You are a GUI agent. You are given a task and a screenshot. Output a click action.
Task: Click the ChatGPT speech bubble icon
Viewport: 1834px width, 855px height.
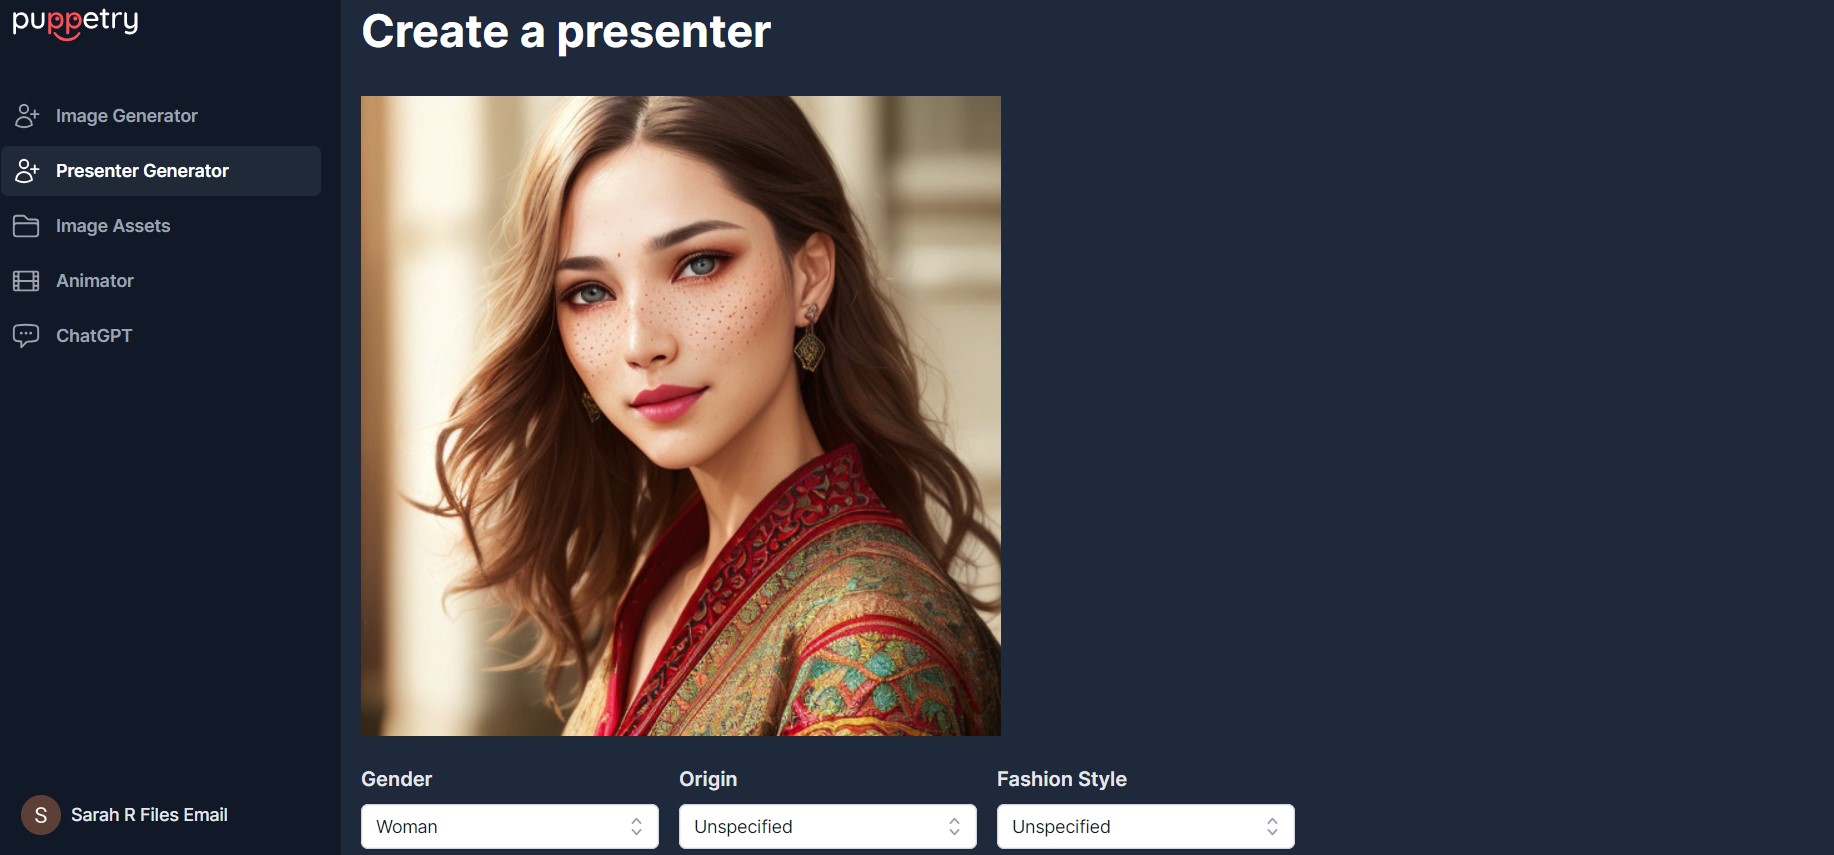26,336
